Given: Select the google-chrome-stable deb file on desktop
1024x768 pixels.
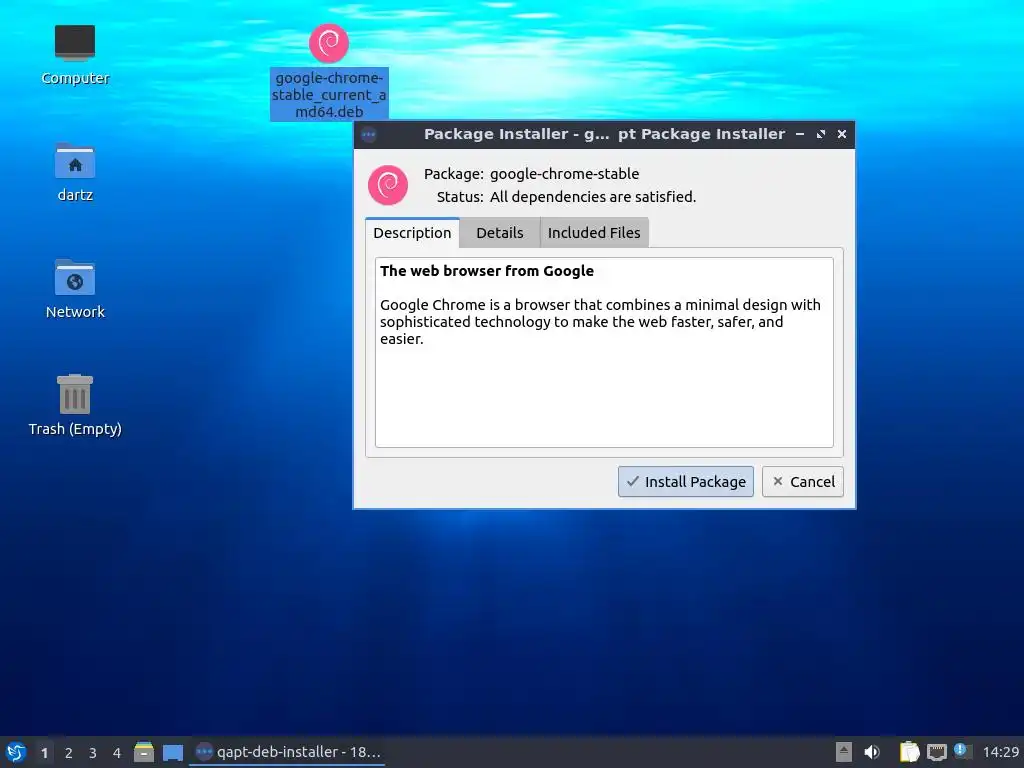Looking at the screenshot, I should tap(329, 71).
